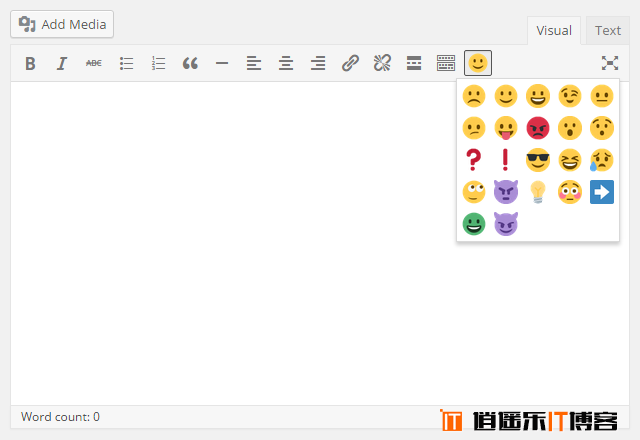This screenshot has height=440, width=640.
Task: Collapse the emoticons dropdown button
Action: (478, 63)
